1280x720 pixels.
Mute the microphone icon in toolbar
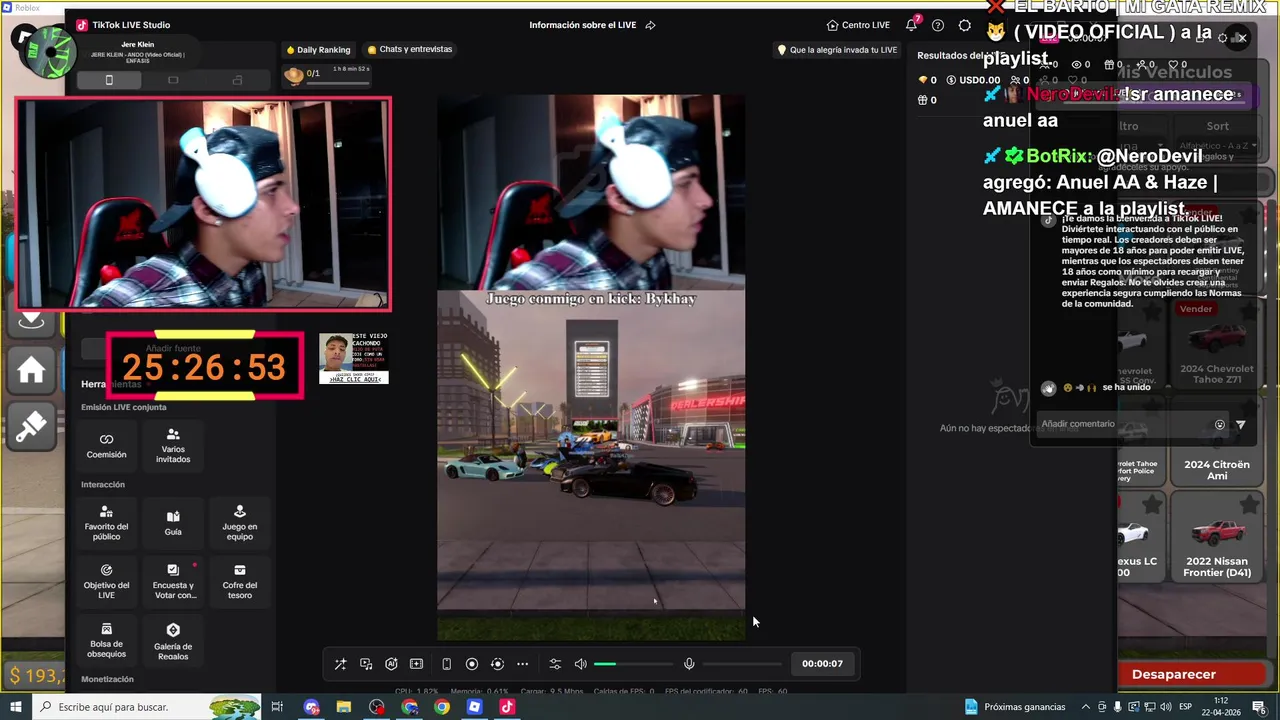pyautogui.click(x=689, y=664)
